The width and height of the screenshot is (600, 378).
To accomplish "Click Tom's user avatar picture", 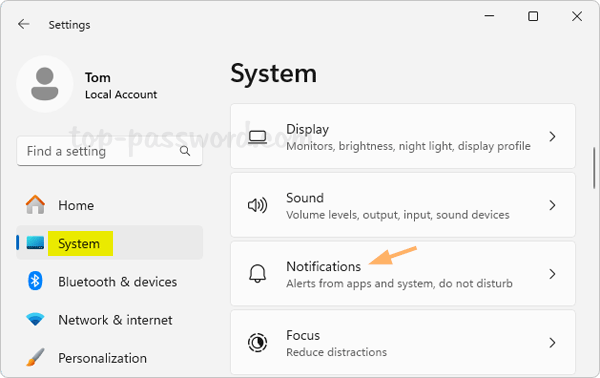I will [45, 84].
